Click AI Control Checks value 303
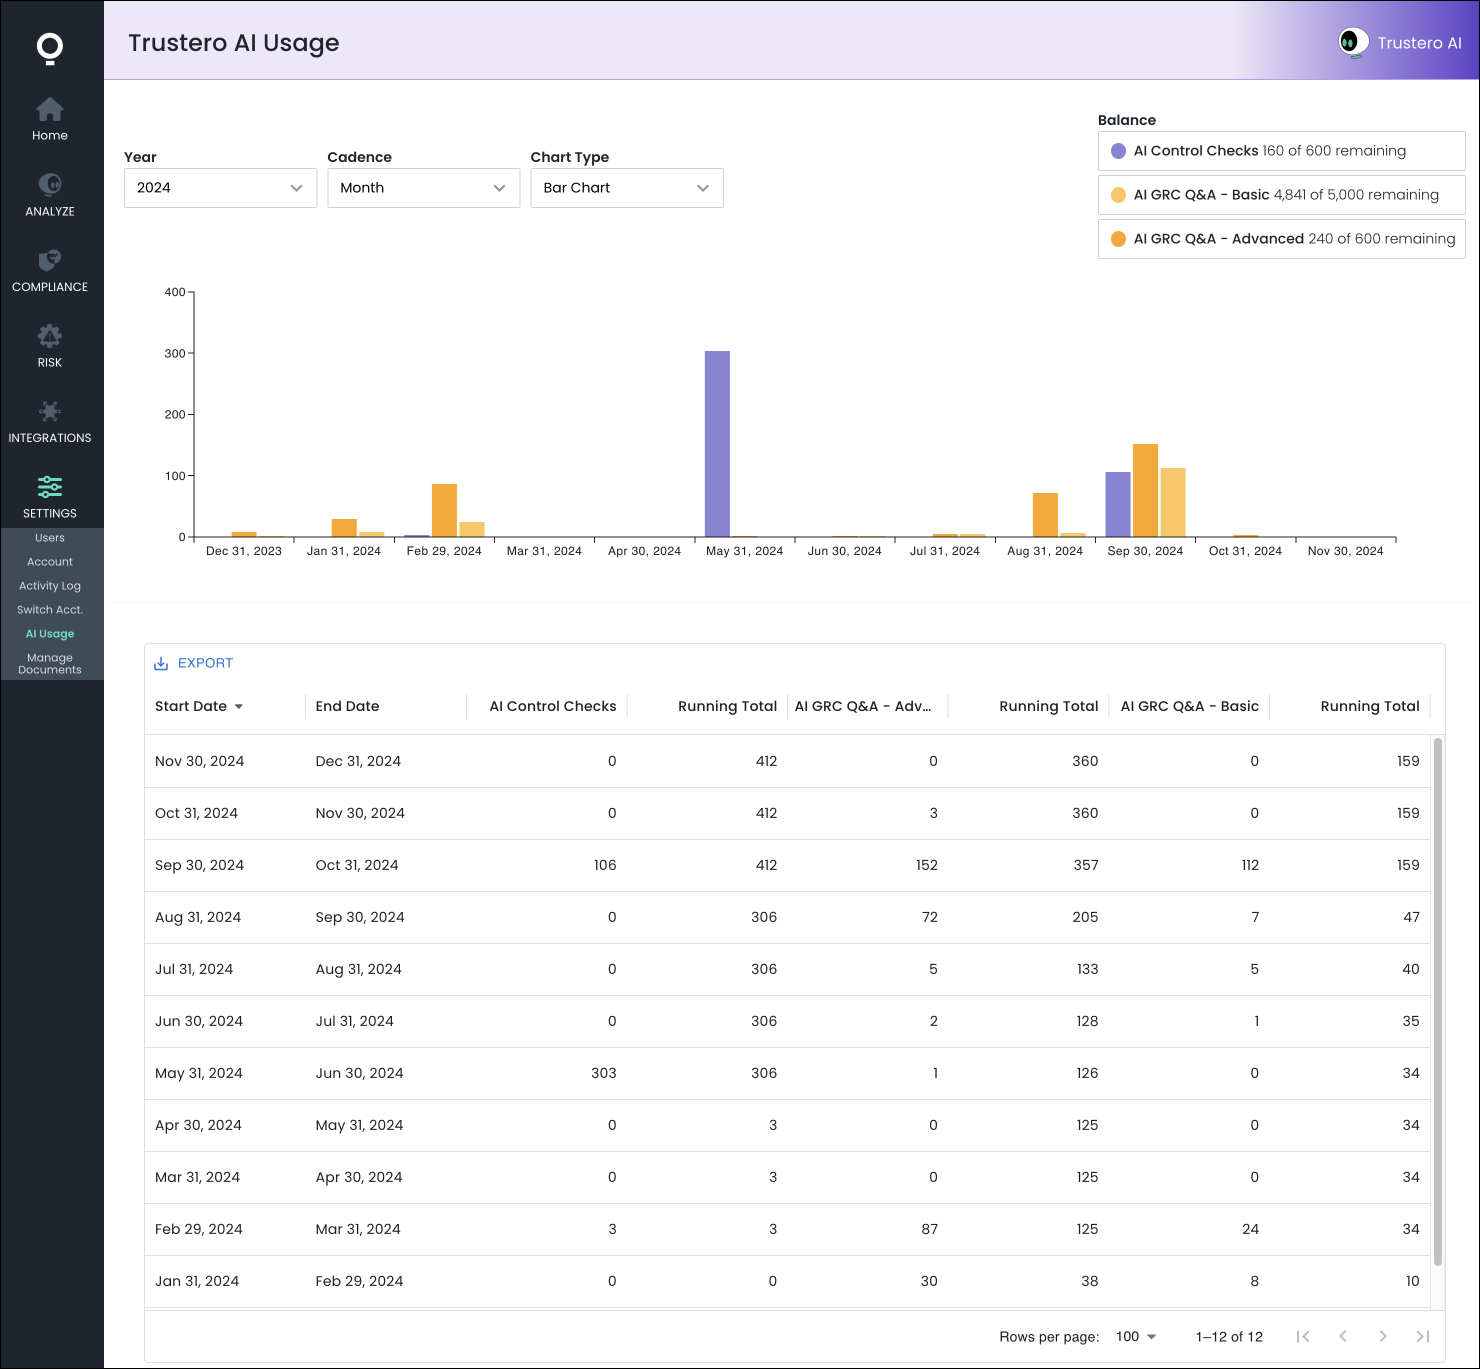Image resolution: width=1480 pixels, height=1369 pixels. pos(603,1073)
